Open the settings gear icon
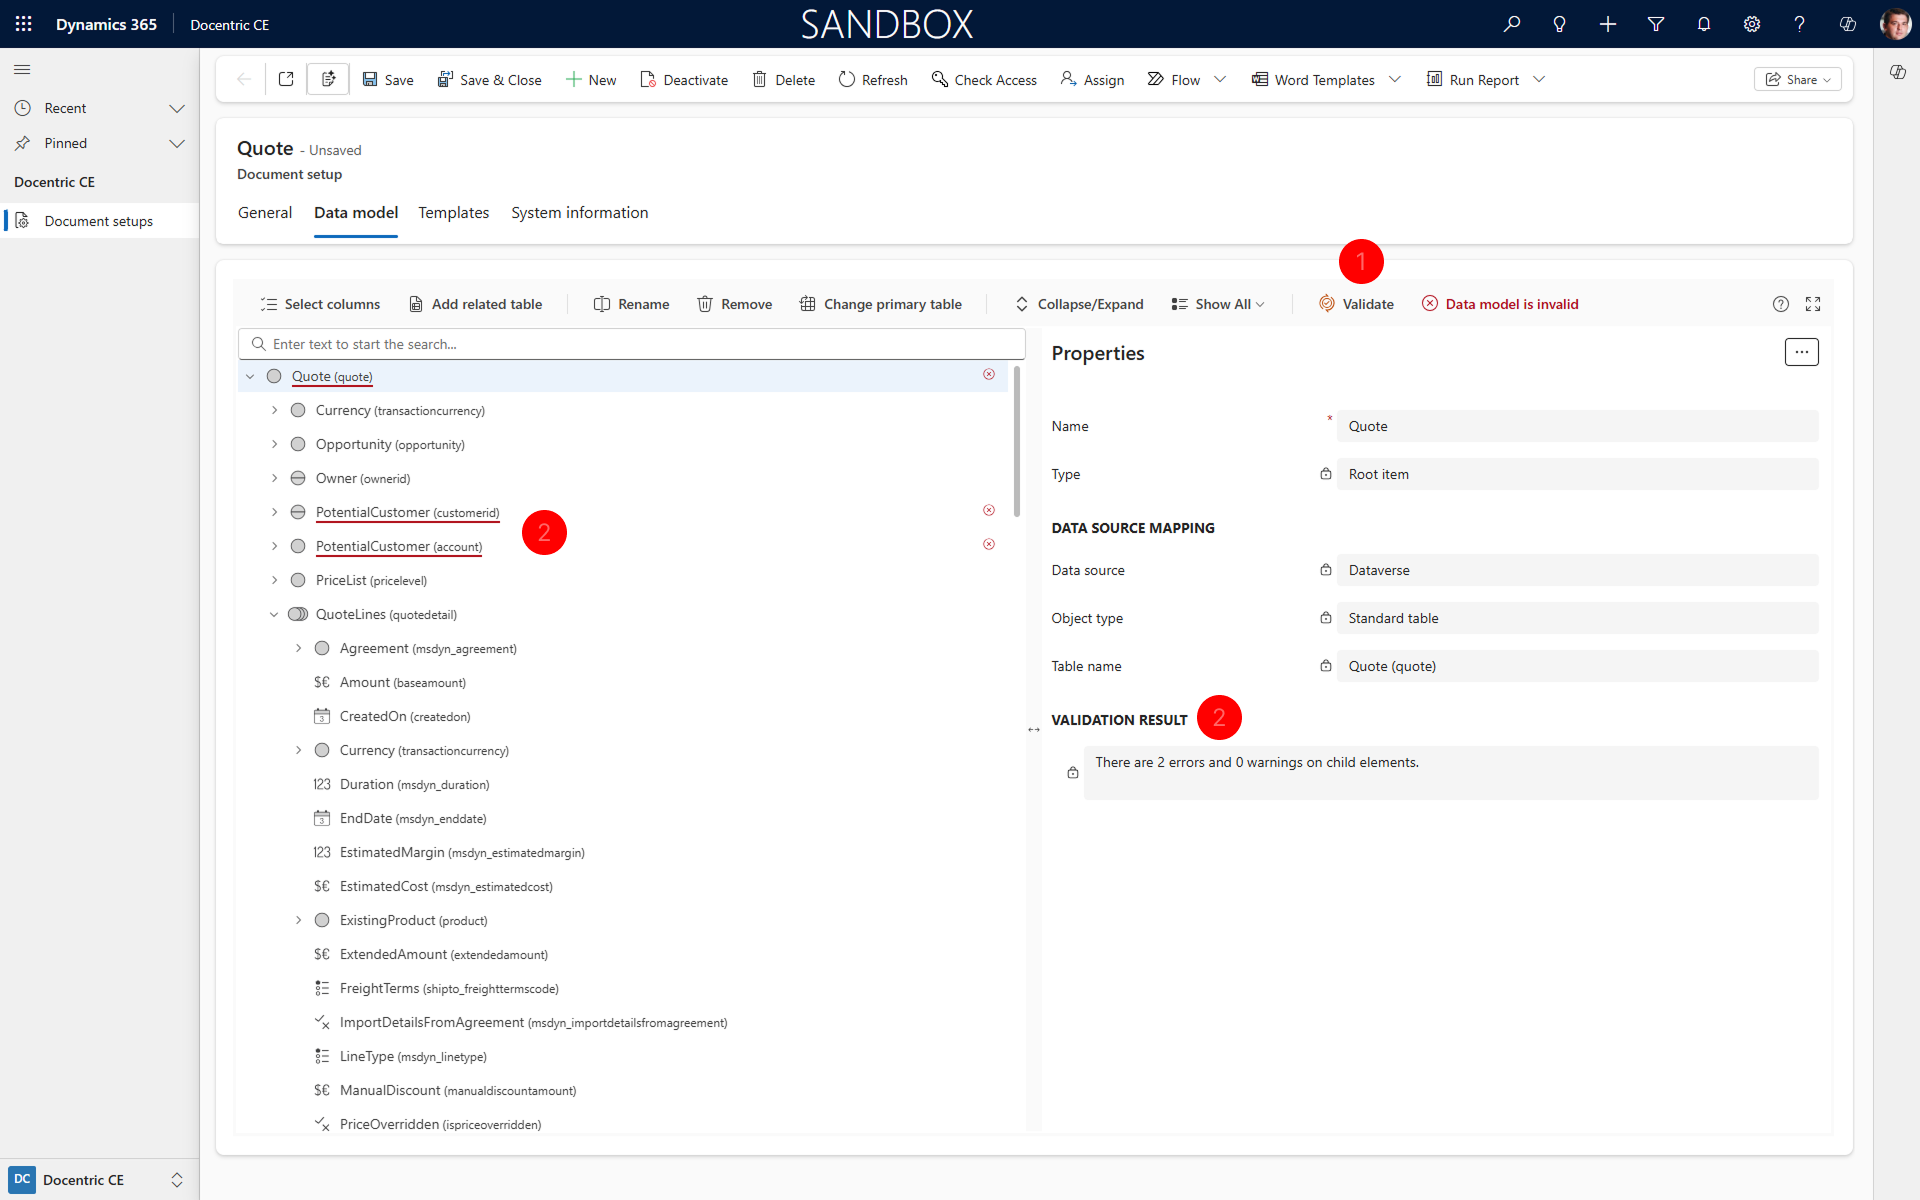 (x=1751, y=24)
